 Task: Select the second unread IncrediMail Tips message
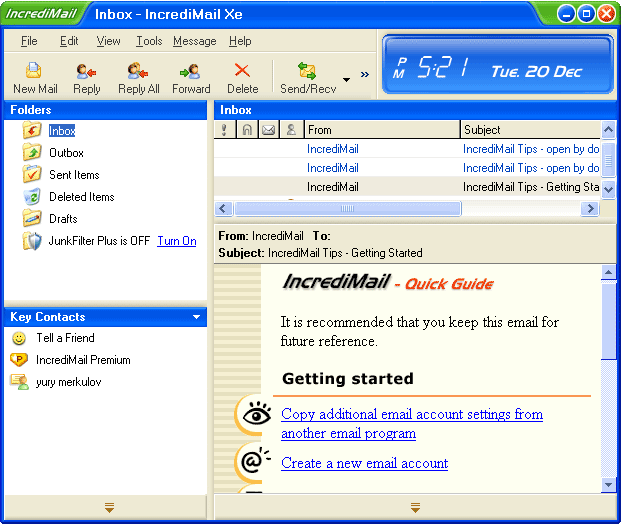407,168
